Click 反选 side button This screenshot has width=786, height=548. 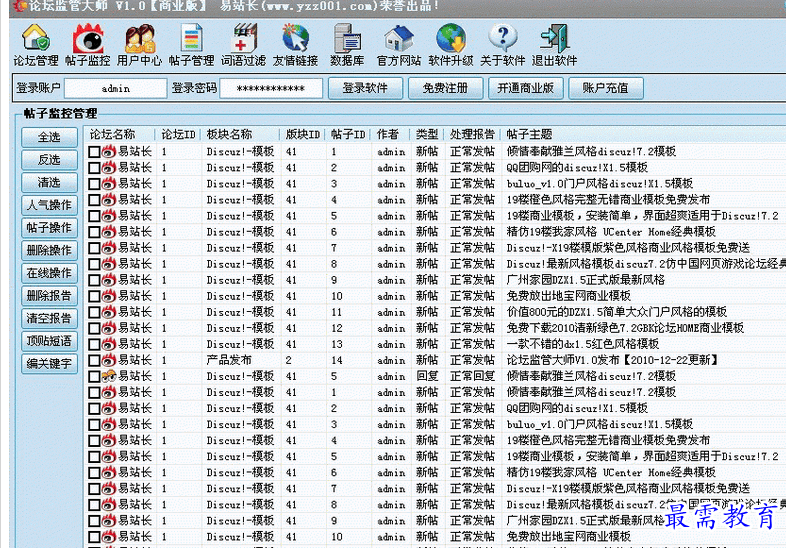pos(49,159)
